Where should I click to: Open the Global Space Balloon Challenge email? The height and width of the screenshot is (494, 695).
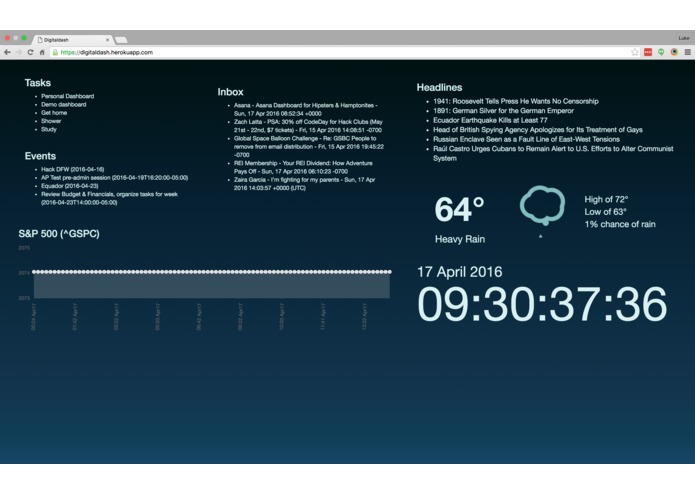point(308,147)
